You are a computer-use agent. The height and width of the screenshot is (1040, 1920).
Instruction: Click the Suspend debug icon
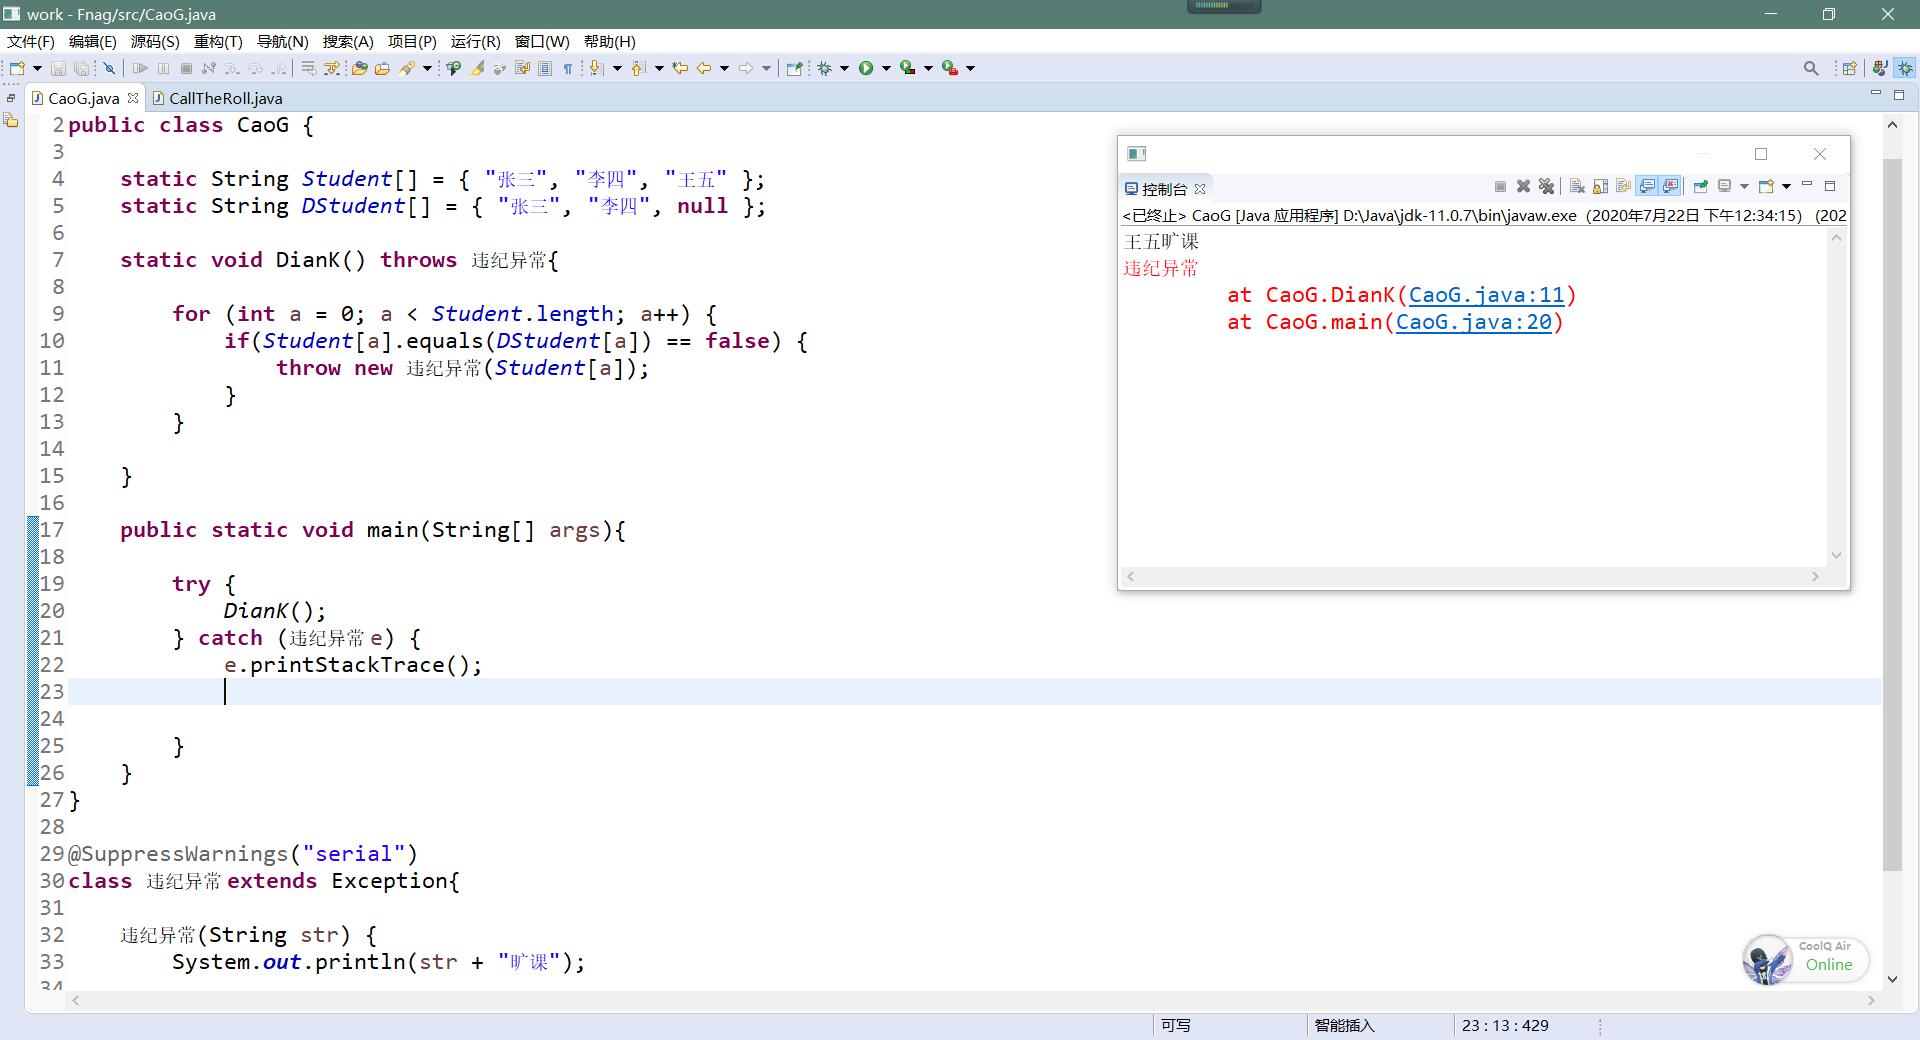coord(163,68)
